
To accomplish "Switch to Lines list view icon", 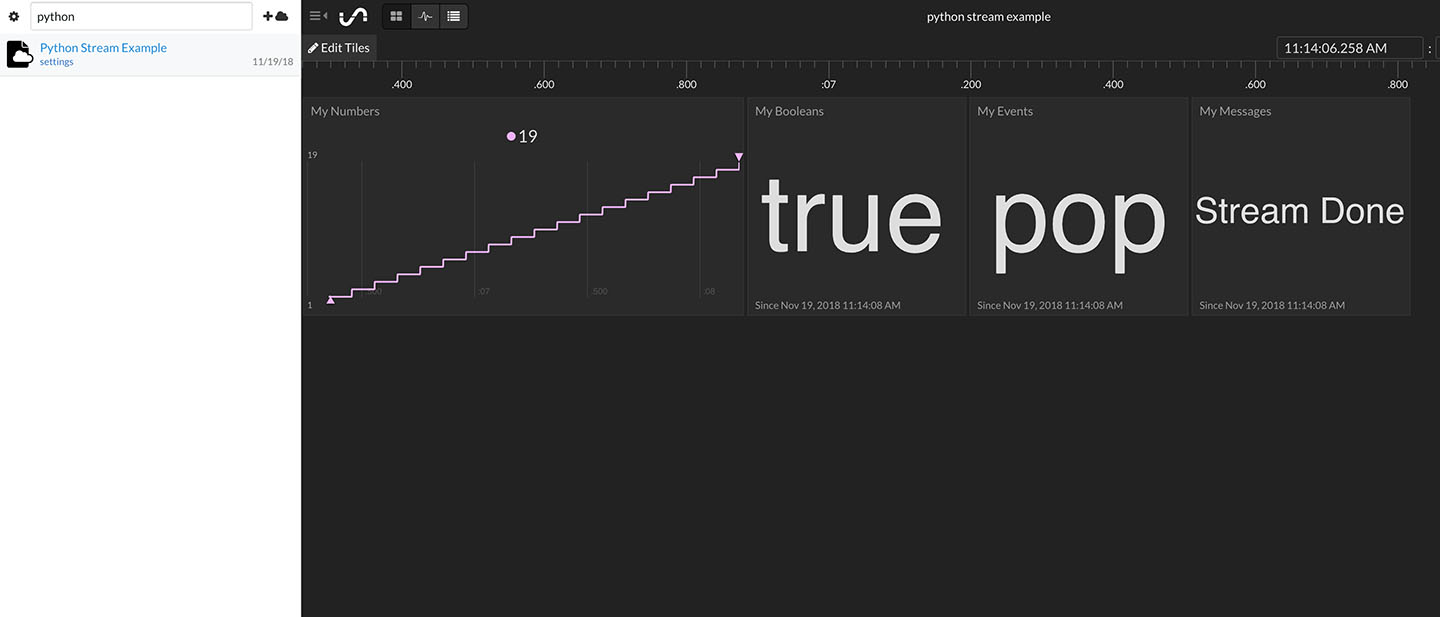I will tap(453, 16).
